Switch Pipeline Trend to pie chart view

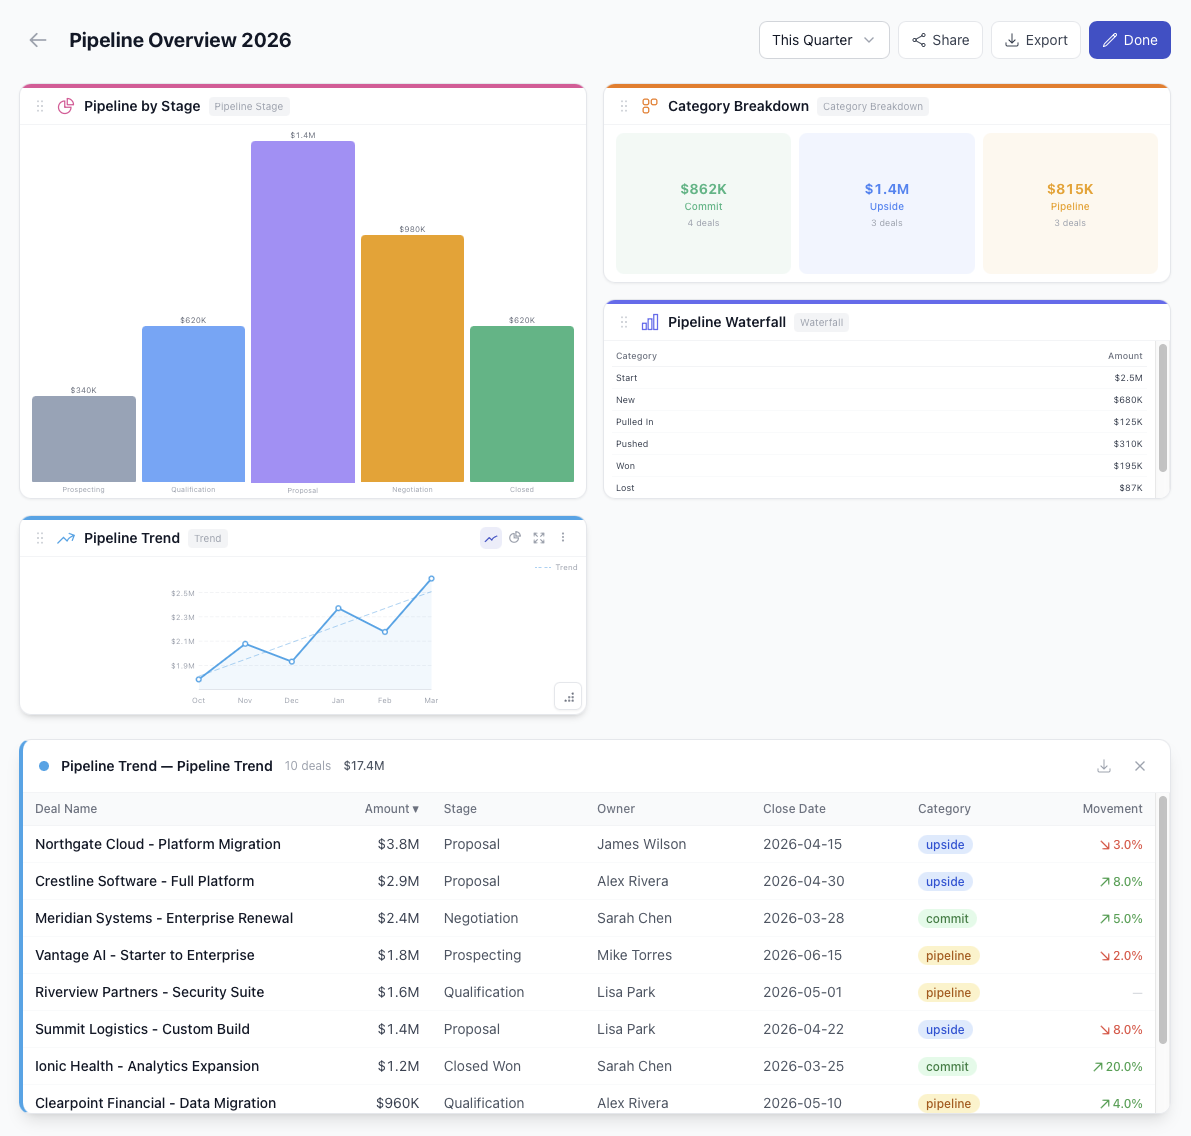pyautogui.click(x=515, y=538)
